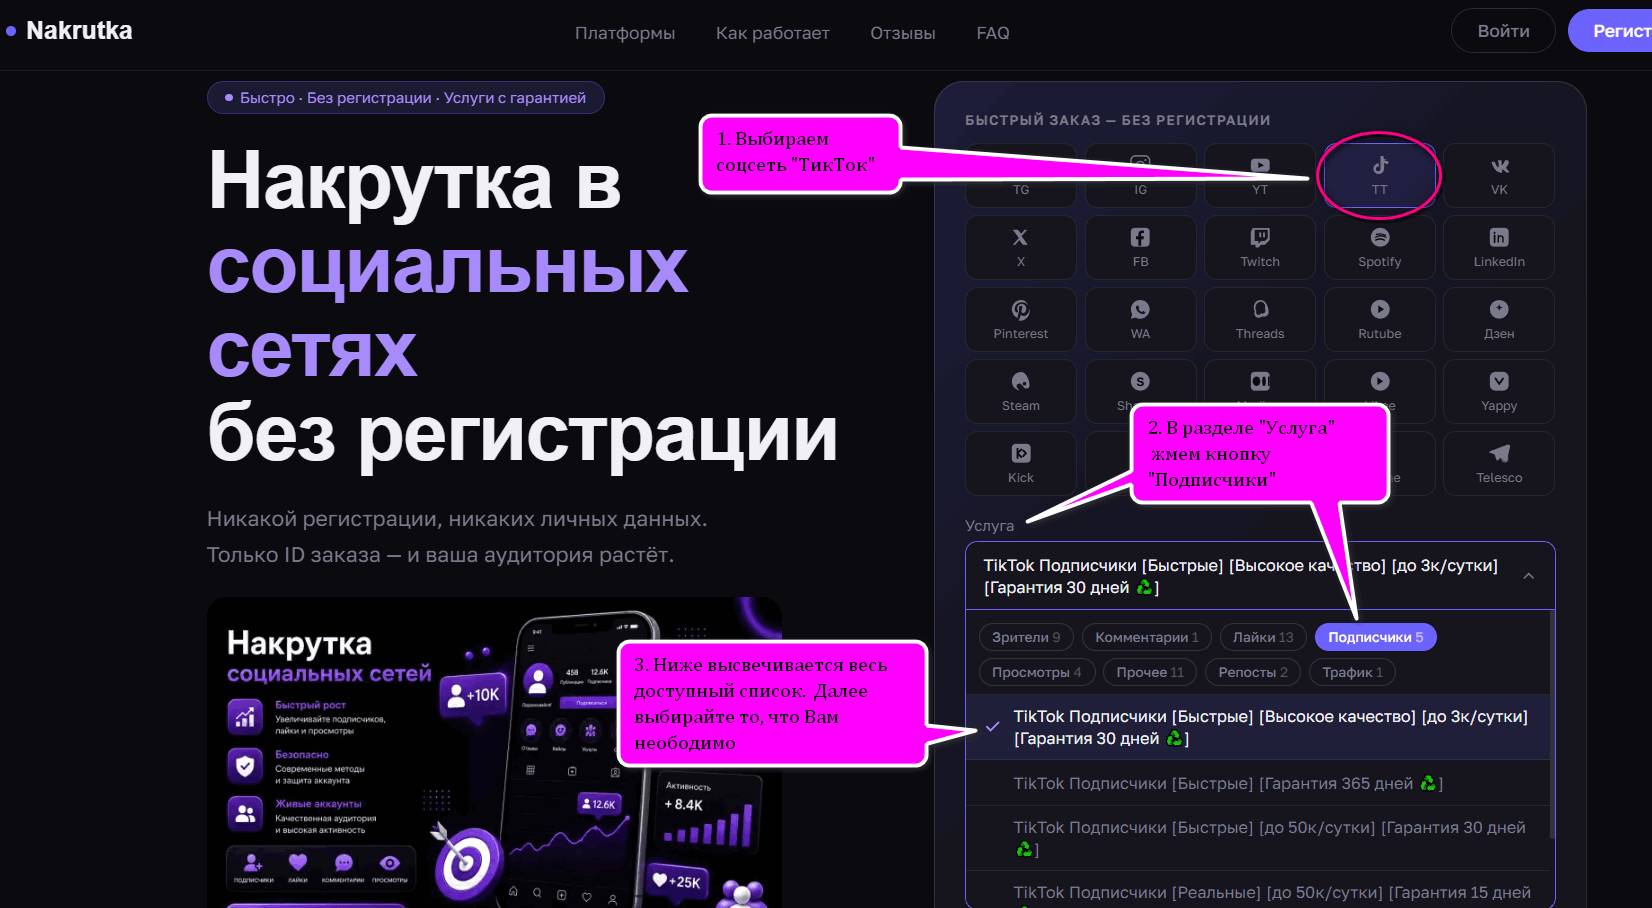Viewport: 1652px width, 908px height.
Task: Open the Как работает navigation item
Action: (773, 33)
